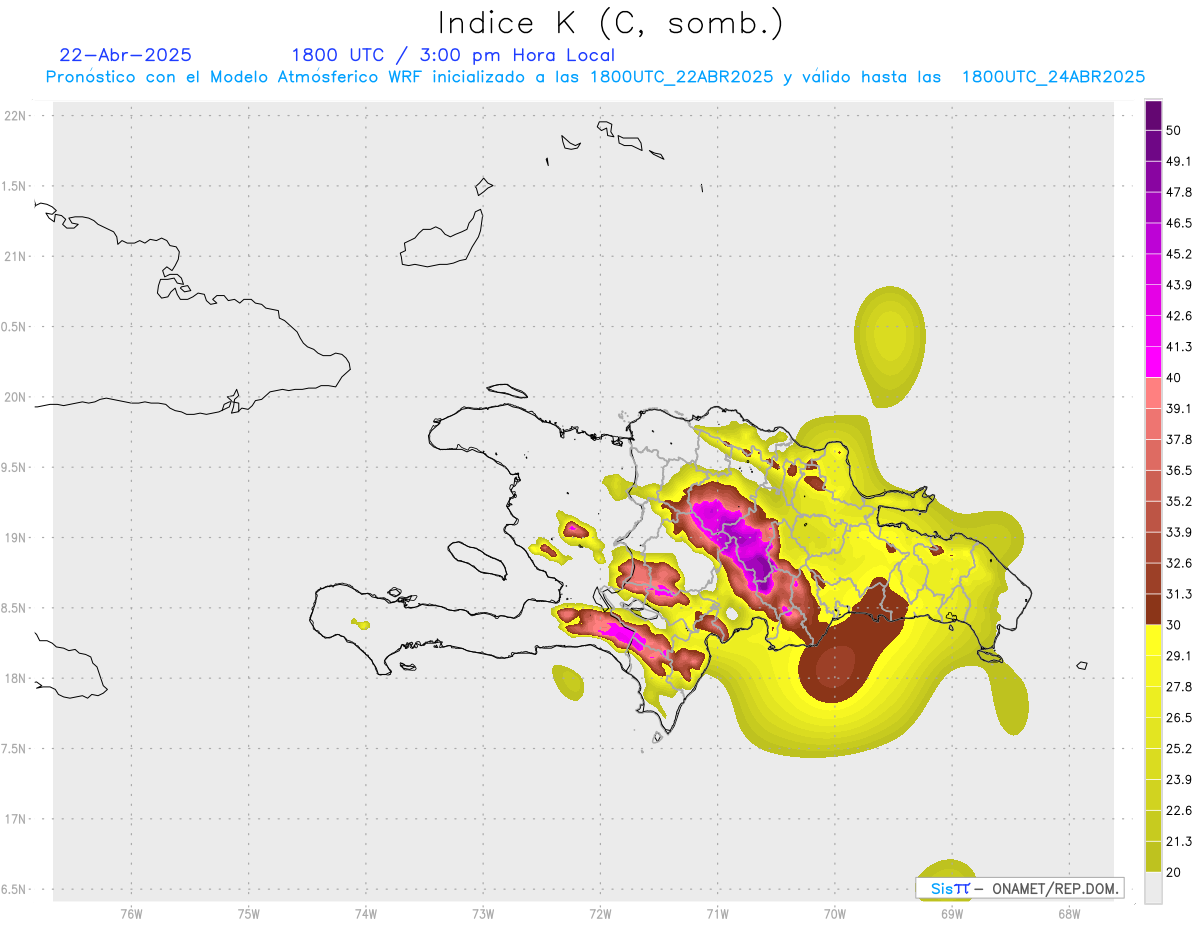Click the colorbar value "33.9"

(x=1178, y=532)
